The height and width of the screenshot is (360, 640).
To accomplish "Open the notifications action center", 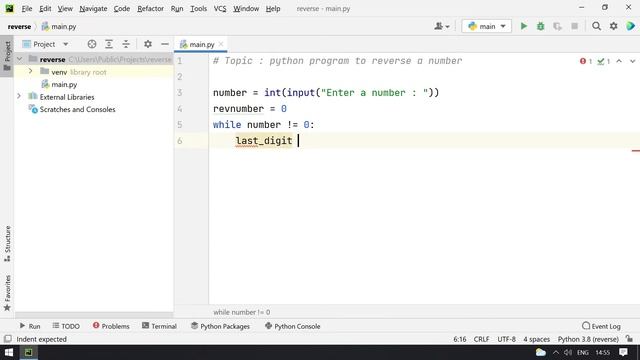I will 623,352.
